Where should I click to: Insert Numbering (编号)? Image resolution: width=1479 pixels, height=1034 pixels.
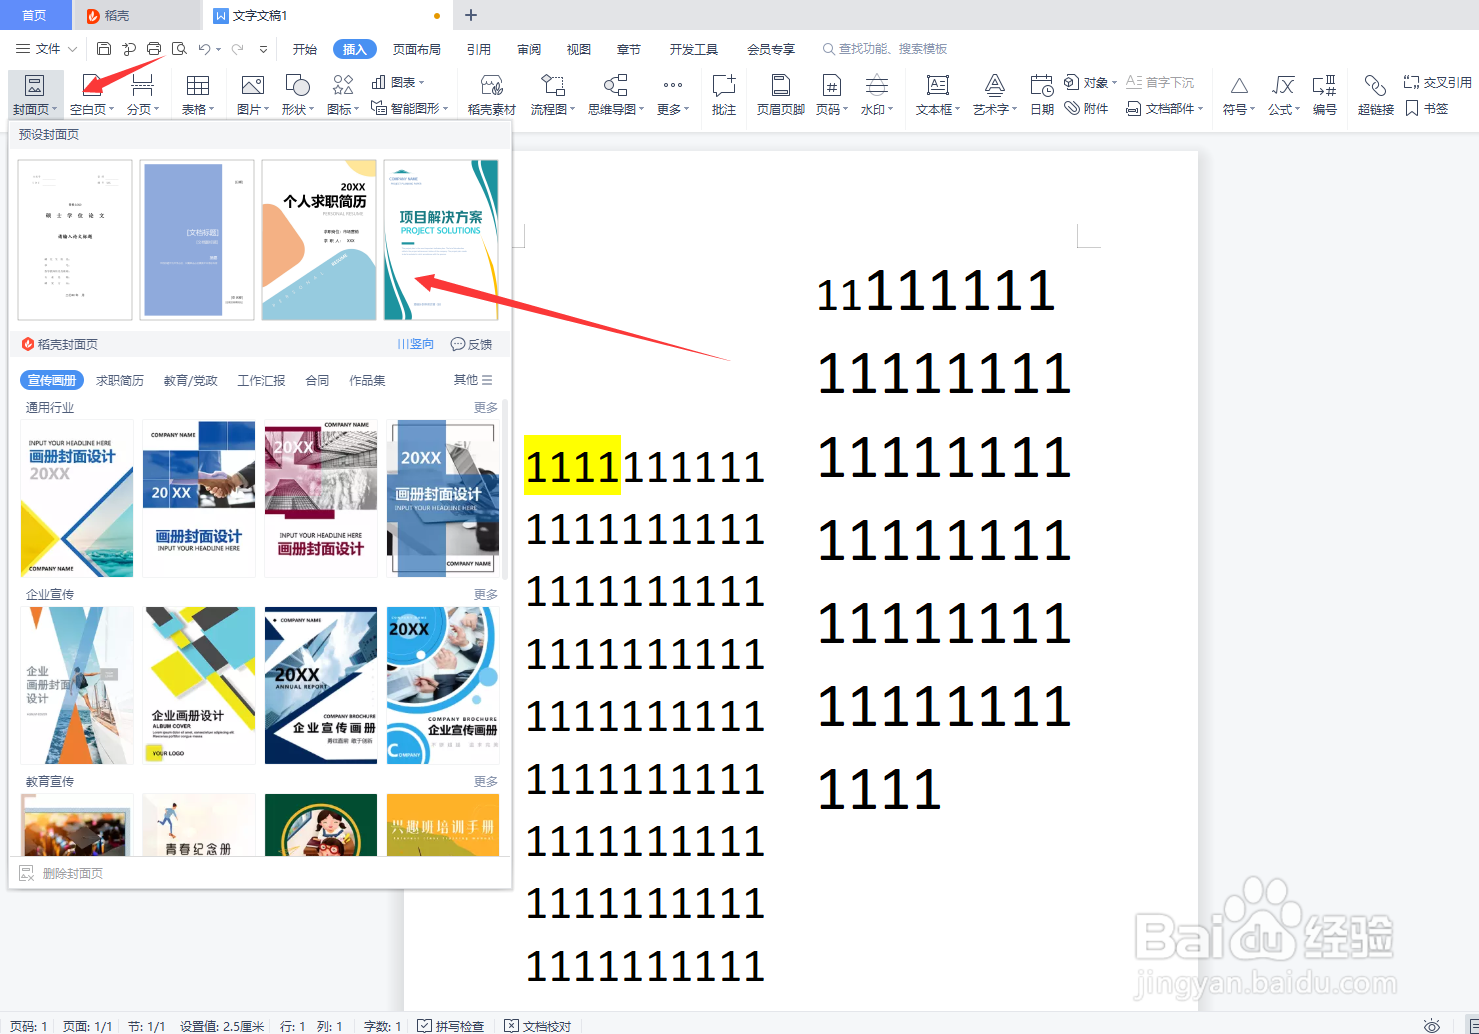tap(1325, 94)
